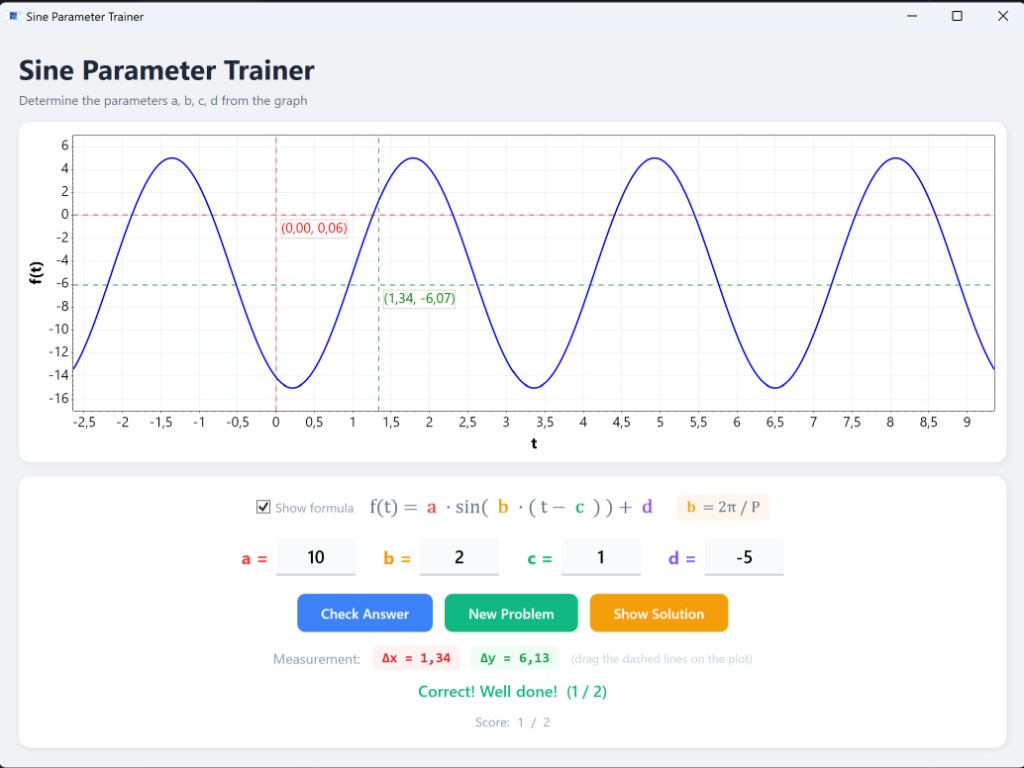Click the Sine Parameter Trainer title bar icon

[x=12, y=16]
